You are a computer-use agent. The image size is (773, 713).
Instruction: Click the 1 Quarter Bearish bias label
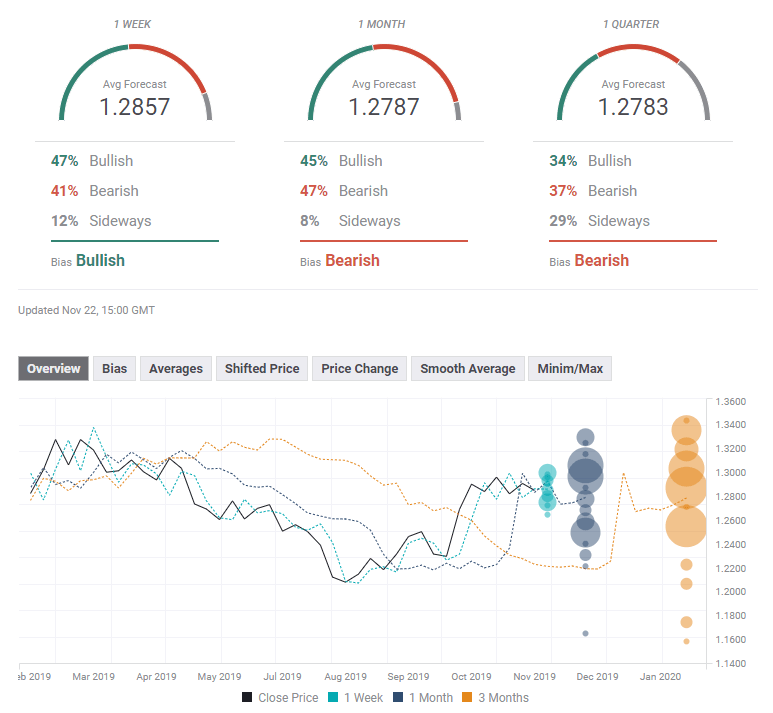click(601, 260)
